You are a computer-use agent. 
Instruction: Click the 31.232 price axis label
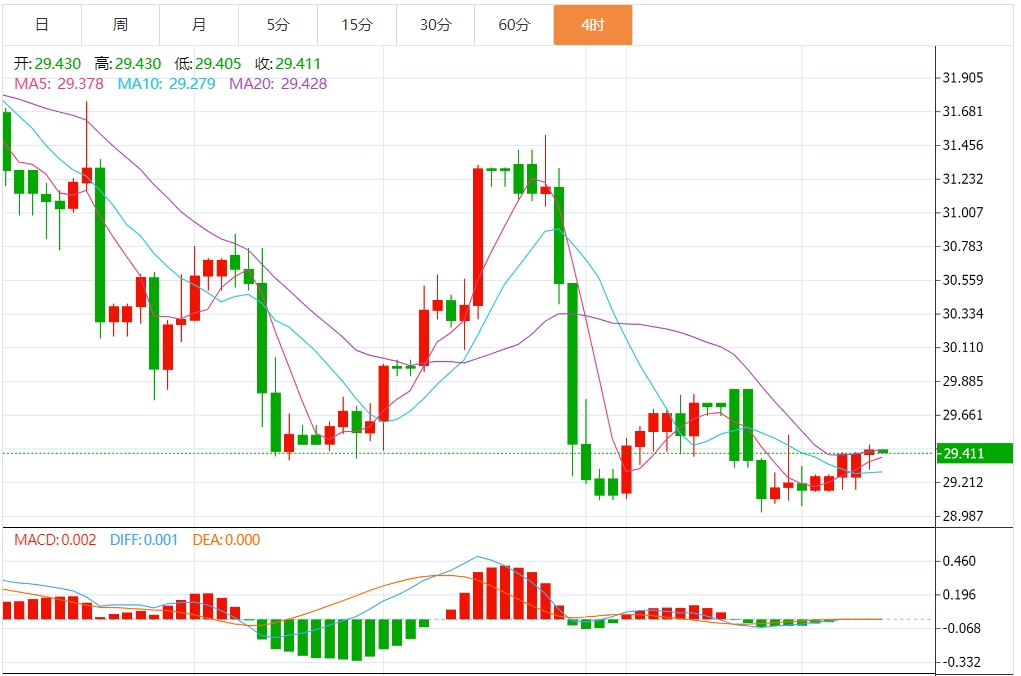pos(963,179)
